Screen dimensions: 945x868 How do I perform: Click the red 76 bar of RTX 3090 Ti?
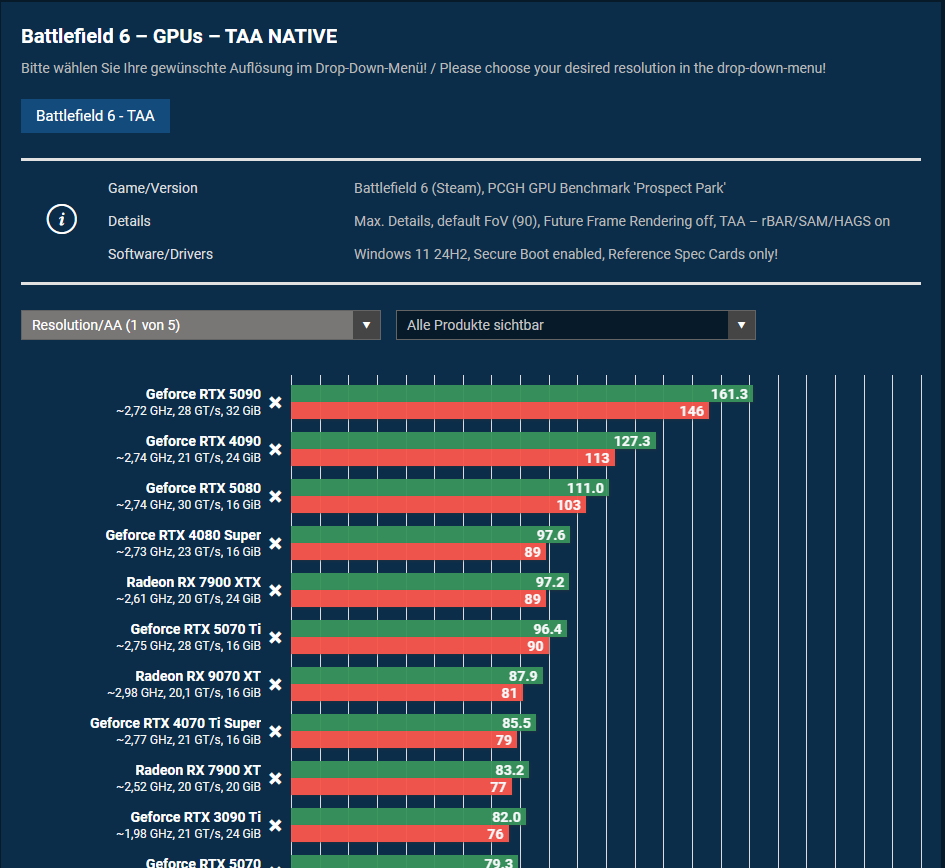tap(400, 834)
